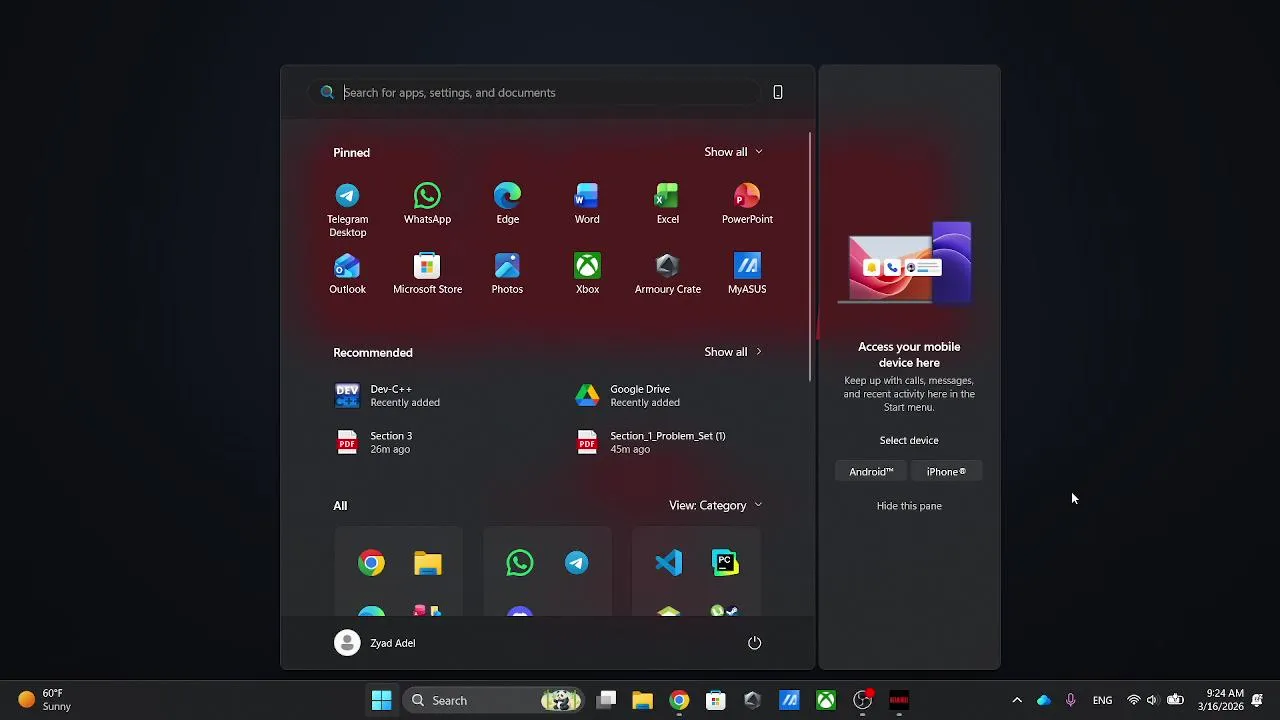Open OBS Studio on the taskbar
The height and width of the screenshot is (720, 1280).
pyautogui.click(x=862, y=700)
